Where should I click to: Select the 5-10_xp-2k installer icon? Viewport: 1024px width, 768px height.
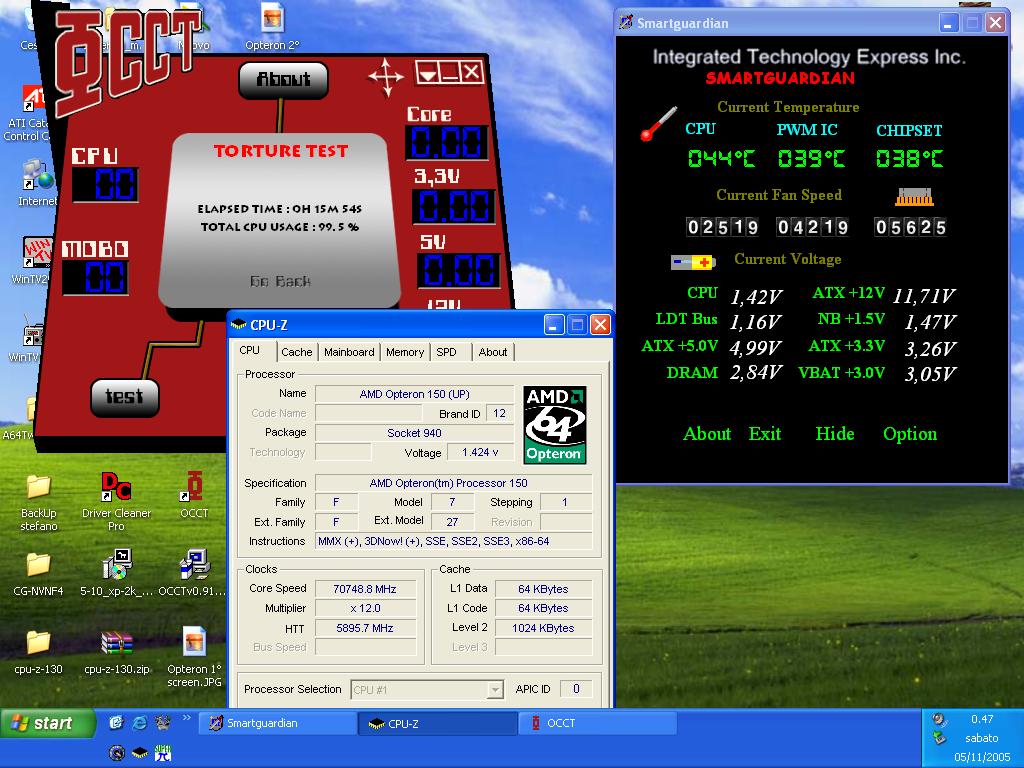click(x=117, y=573)
